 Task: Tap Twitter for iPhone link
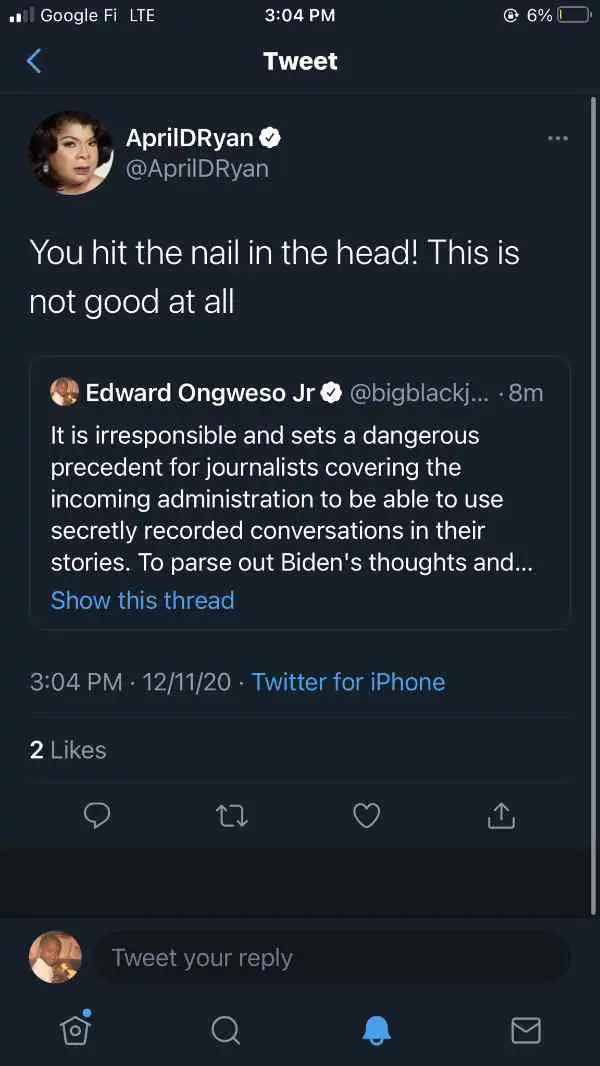[349, 682]
